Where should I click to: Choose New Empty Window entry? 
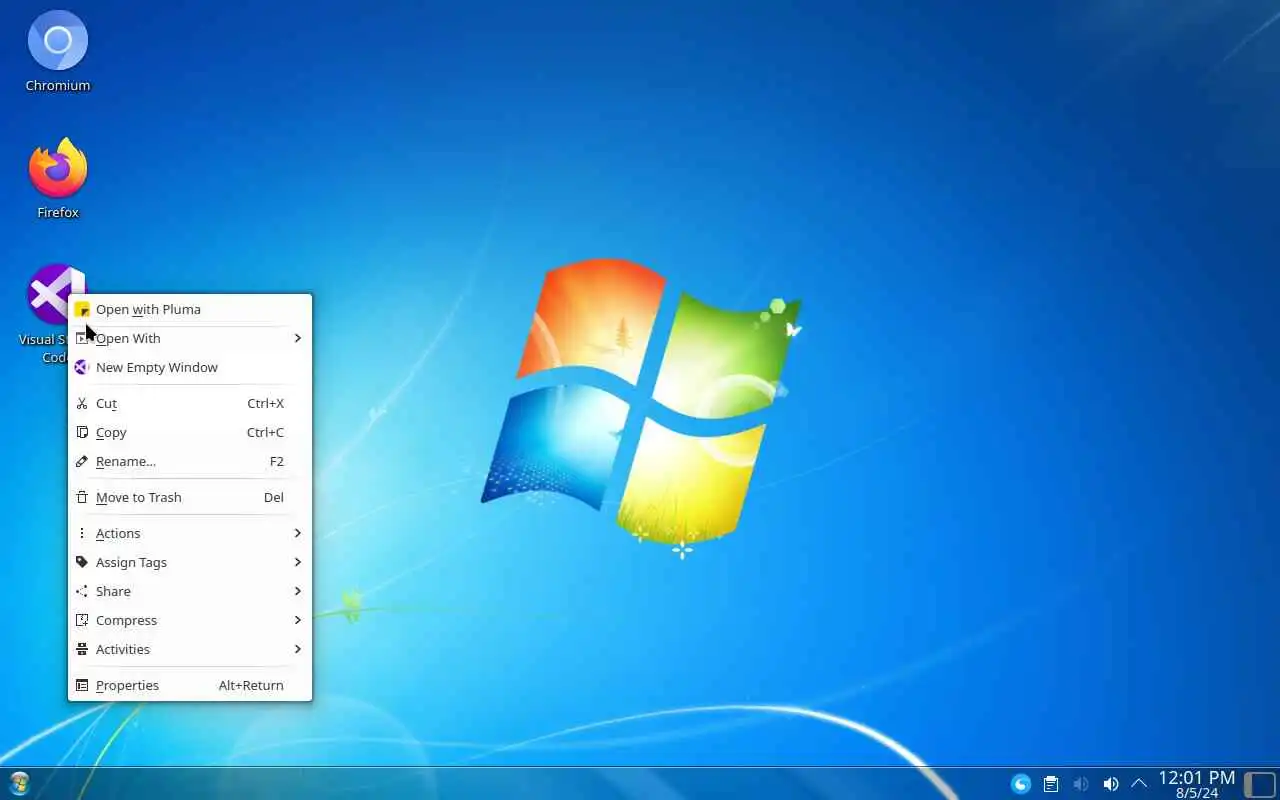pos(190,367)
